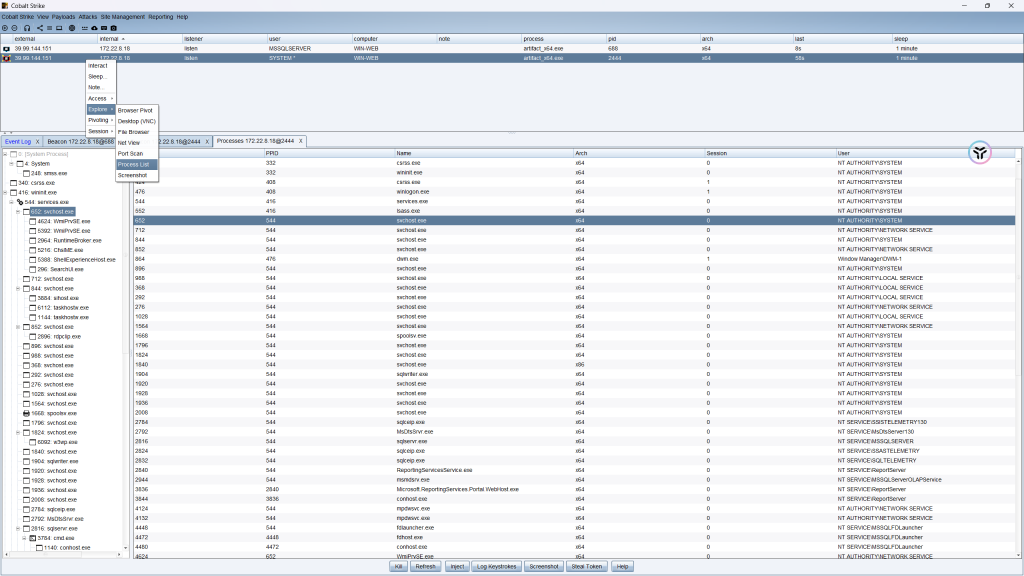The height and width of the screenshot is (576, 1024).
Task: Select Desktop (VNC) in the submenu
Action: tap(136, 121)
